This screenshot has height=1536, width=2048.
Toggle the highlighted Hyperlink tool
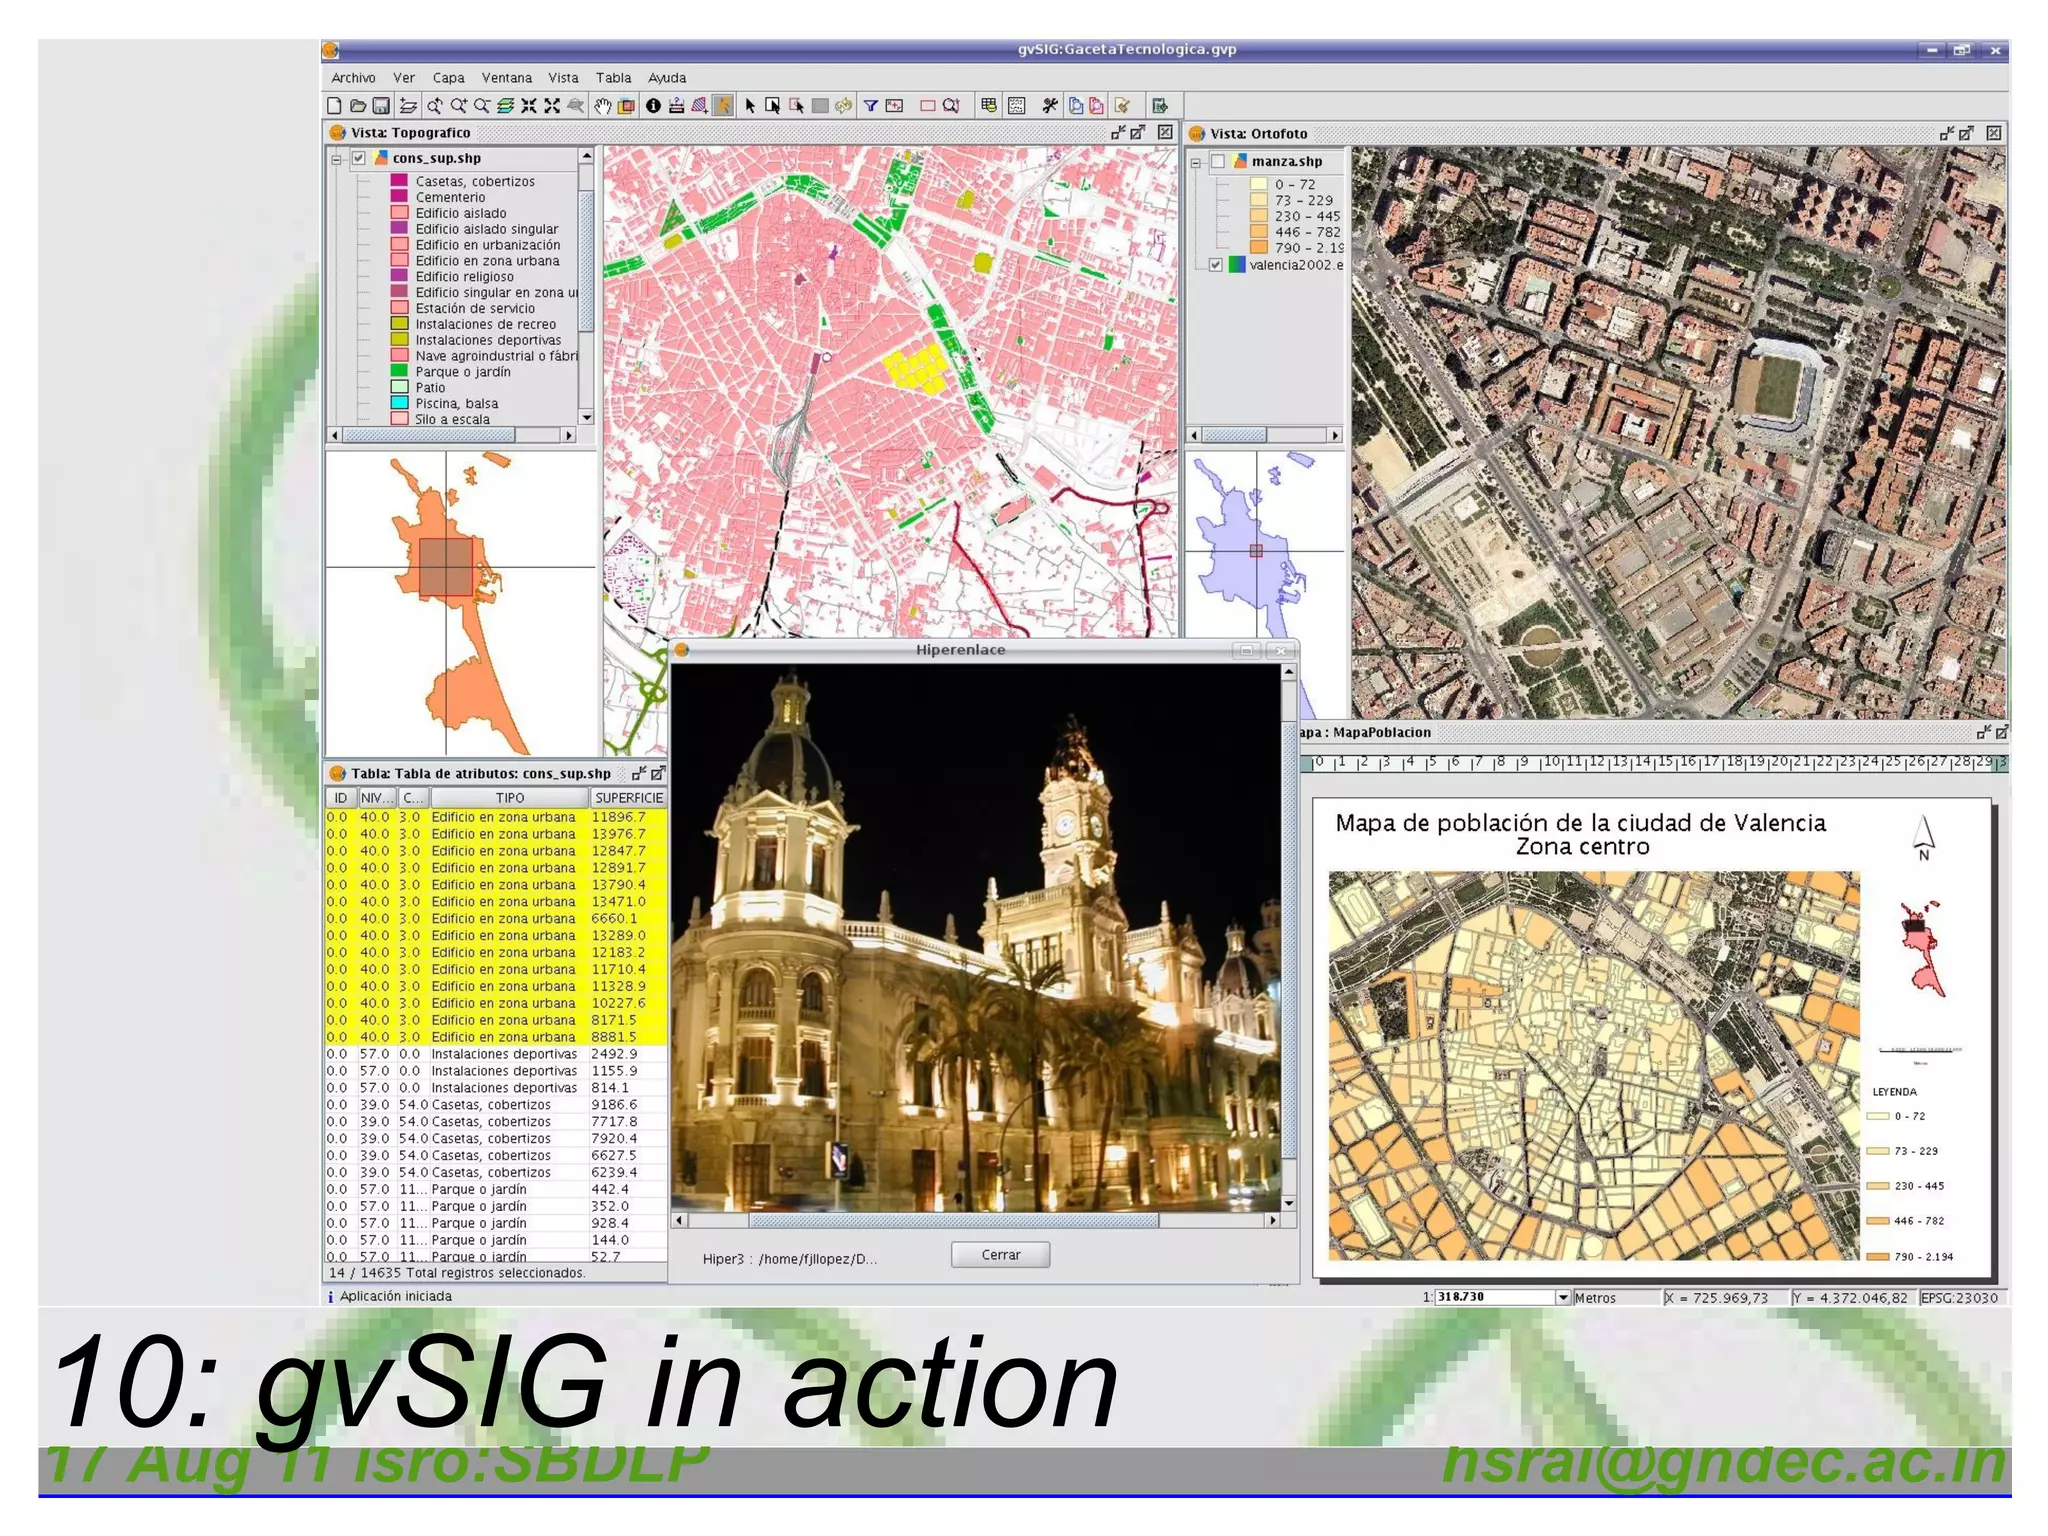(x=723, y=106)
